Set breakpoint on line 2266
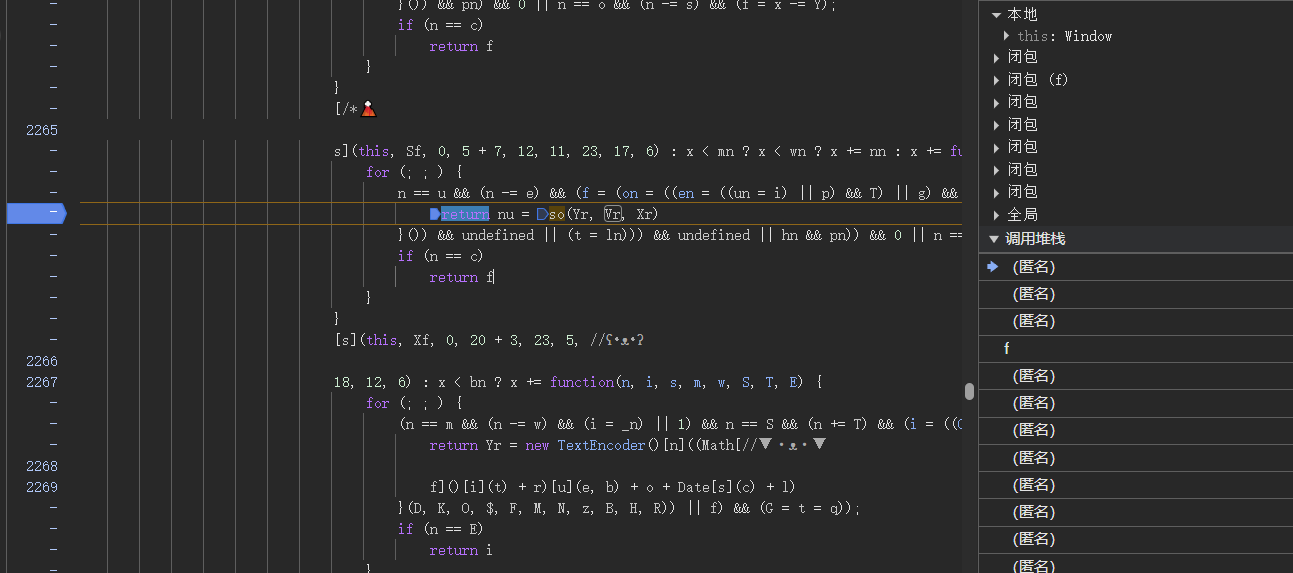Image resolution: width=1293 pixels, height=573 pixels. [x=42, y=361]
